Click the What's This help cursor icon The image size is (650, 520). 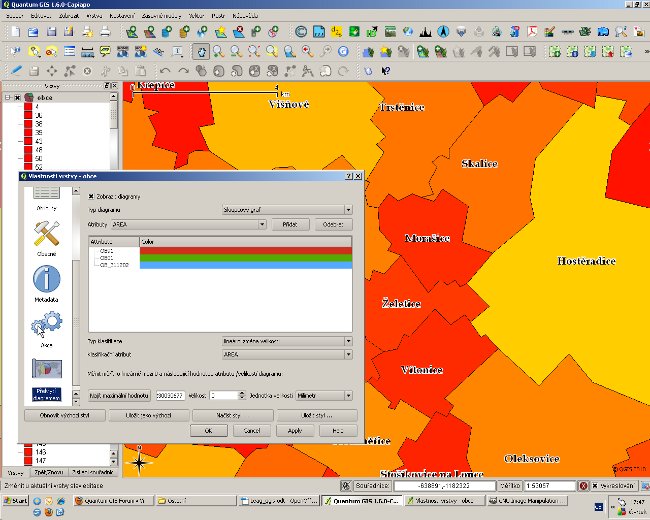tap(385, 71)
